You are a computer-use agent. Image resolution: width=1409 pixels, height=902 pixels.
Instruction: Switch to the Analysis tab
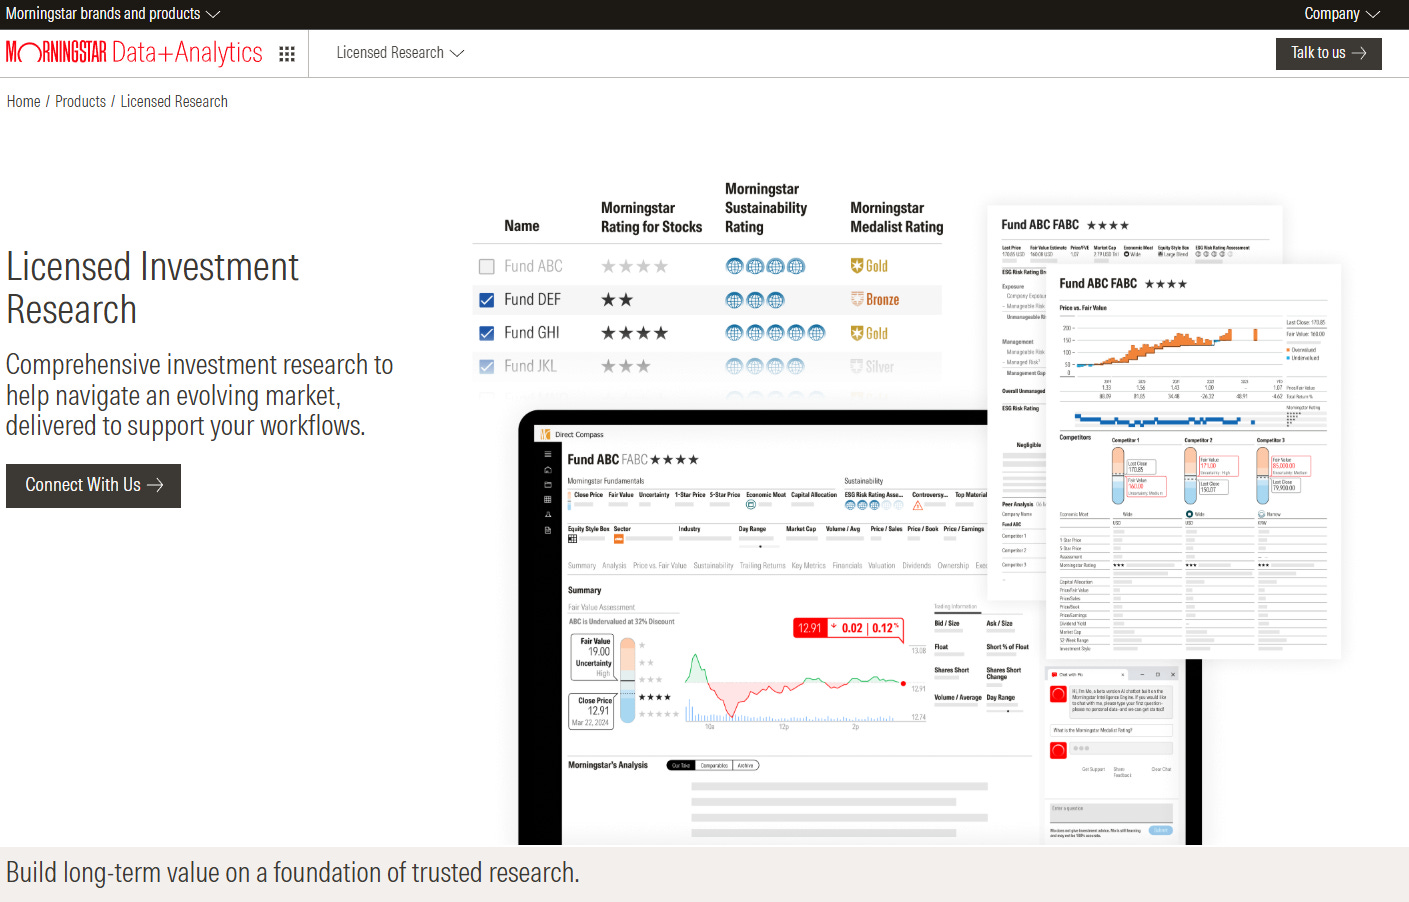tap(614, 565)
